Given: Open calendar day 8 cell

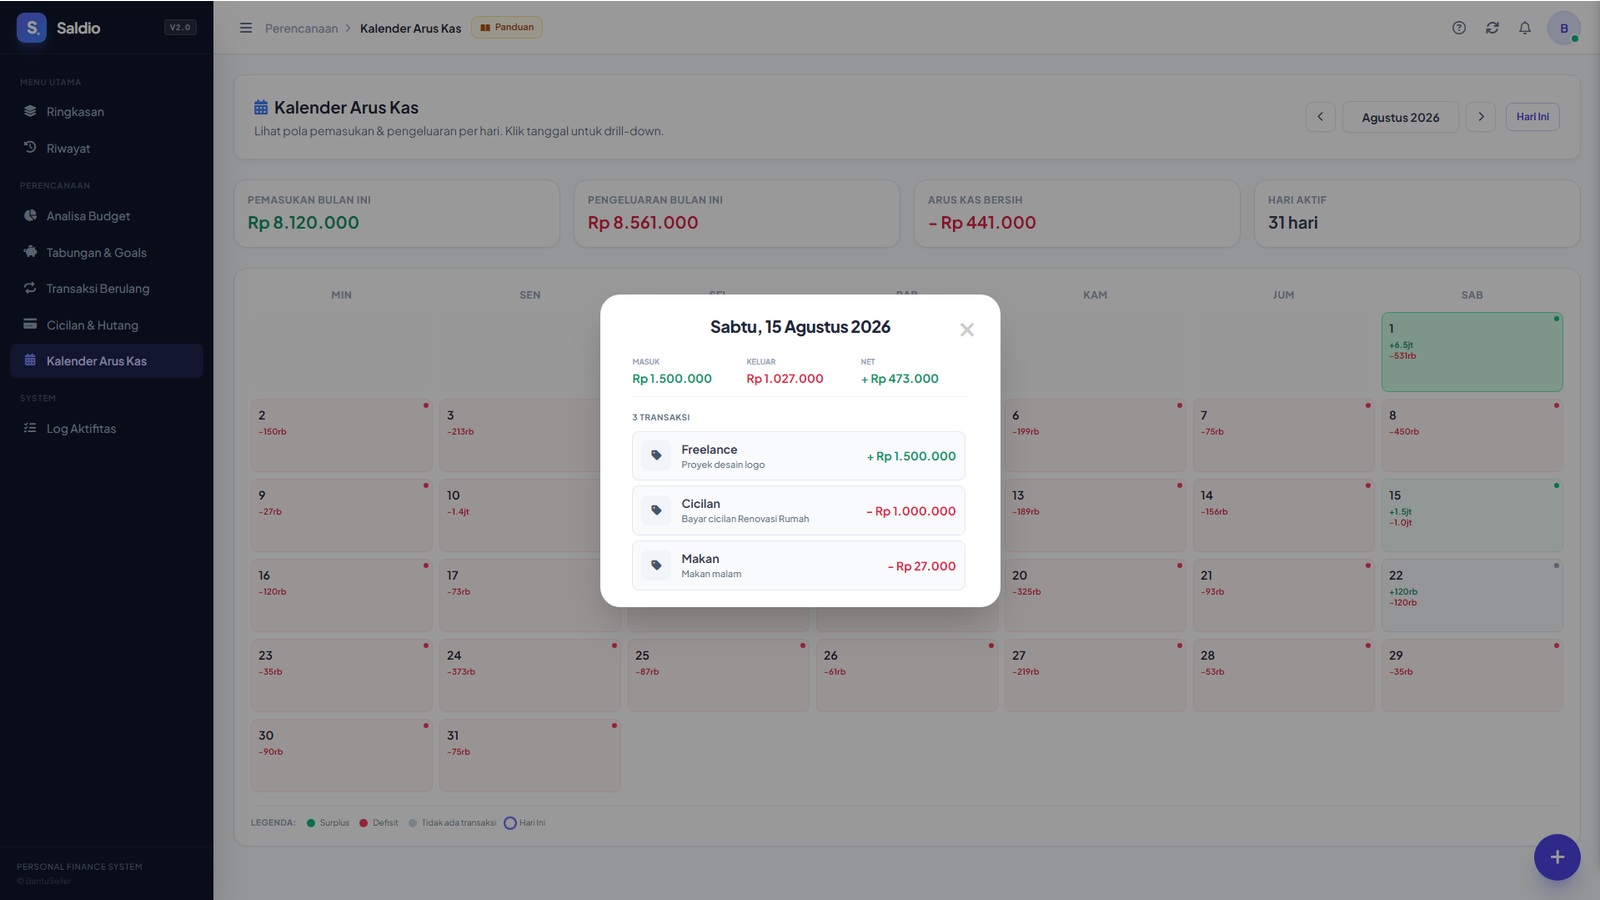Looking at the screenshot, I should [1472, 436].
